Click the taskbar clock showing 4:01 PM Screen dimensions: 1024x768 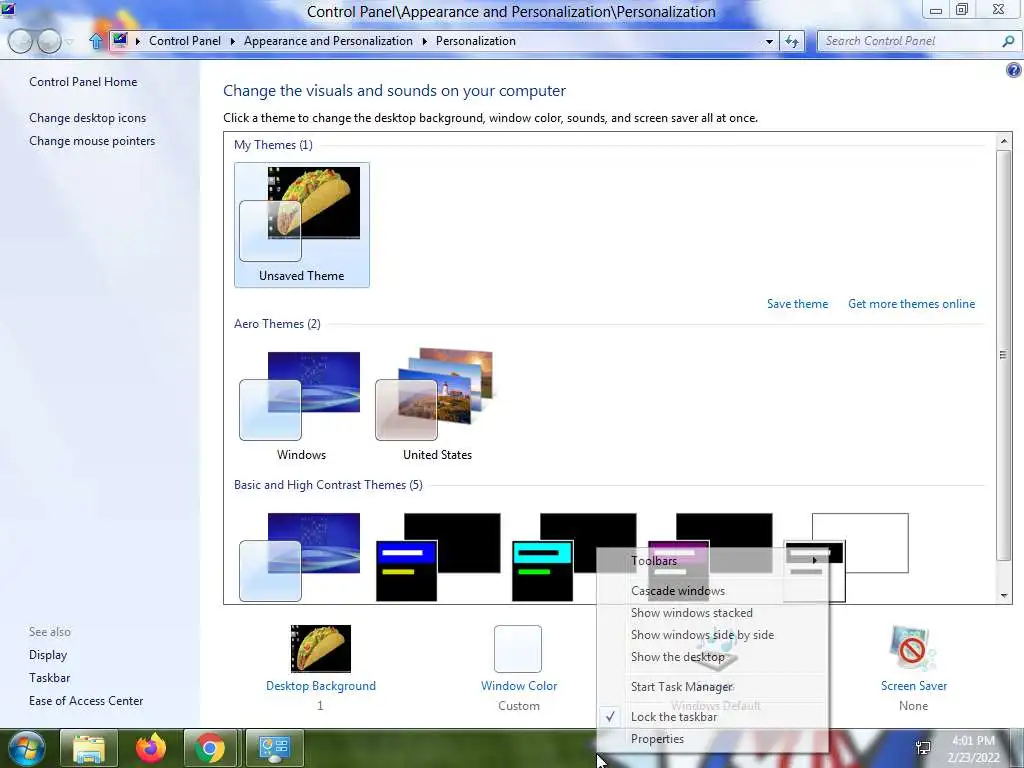click(974, 749)
